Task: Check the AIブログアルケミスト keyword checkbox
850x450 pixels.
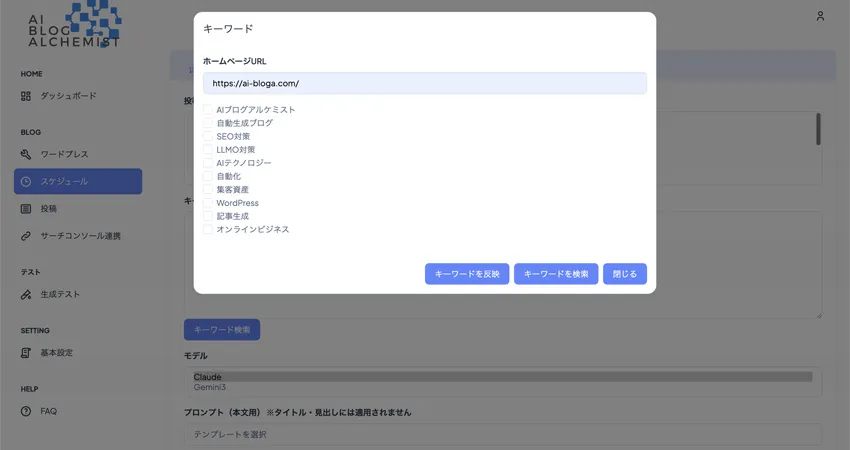Action: 208,110
